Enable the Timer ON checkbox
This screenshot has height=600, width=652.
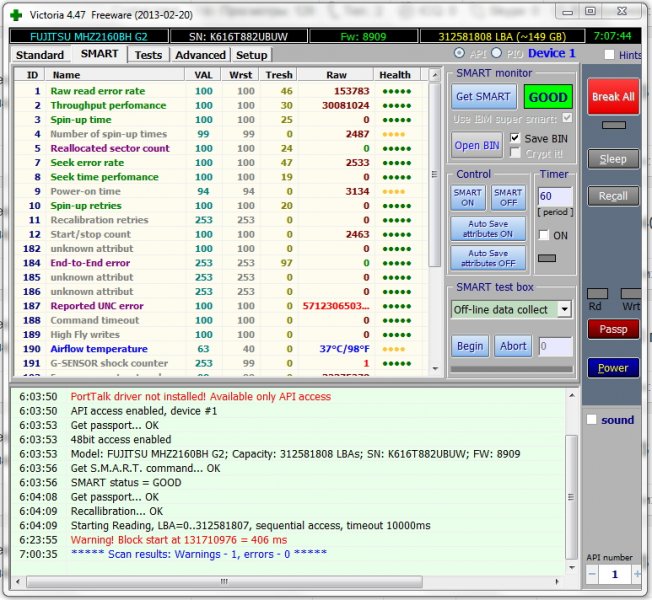tap(543, 235)
